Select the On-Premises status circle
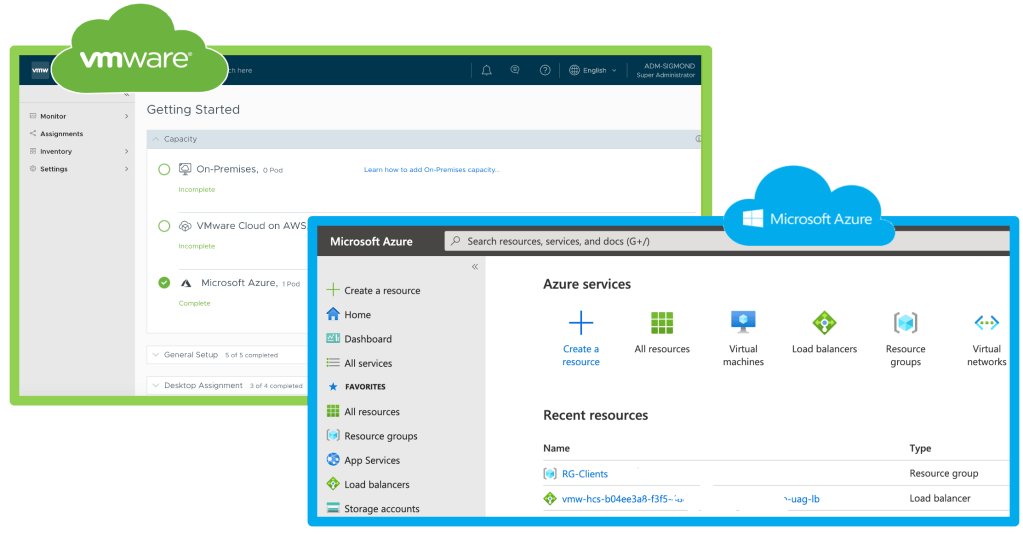Image resolution: width=1023 pixels, height=537 pixels. pos(164,170)
